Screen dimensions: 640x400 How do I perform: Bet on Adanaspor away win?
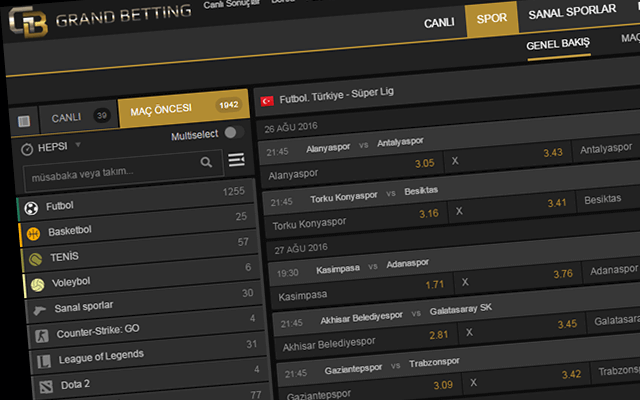coord(612,270)
